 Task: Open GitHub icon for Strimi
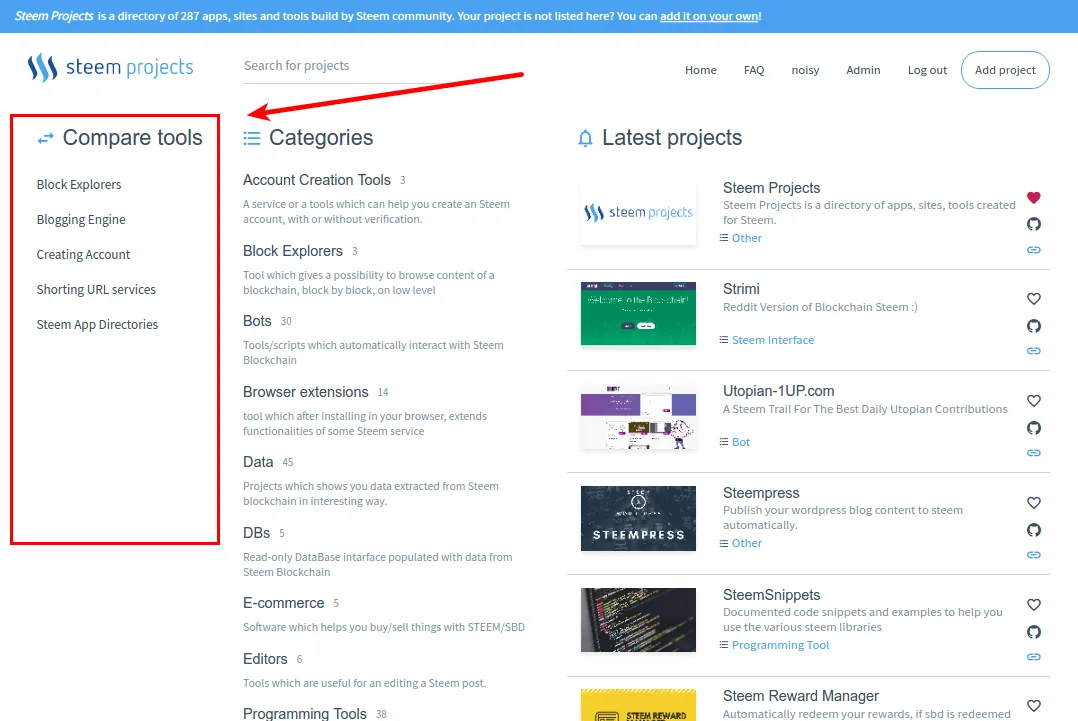[1033, 326]
